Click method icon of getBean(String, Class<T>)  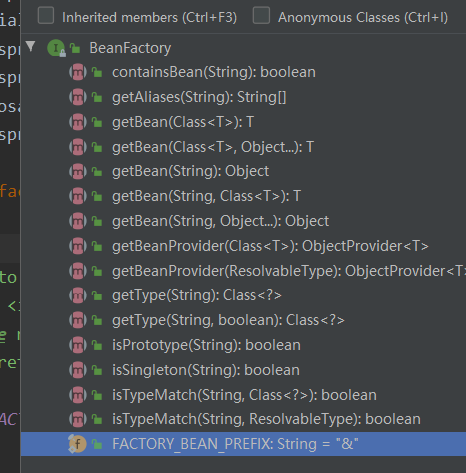point(78,196)
